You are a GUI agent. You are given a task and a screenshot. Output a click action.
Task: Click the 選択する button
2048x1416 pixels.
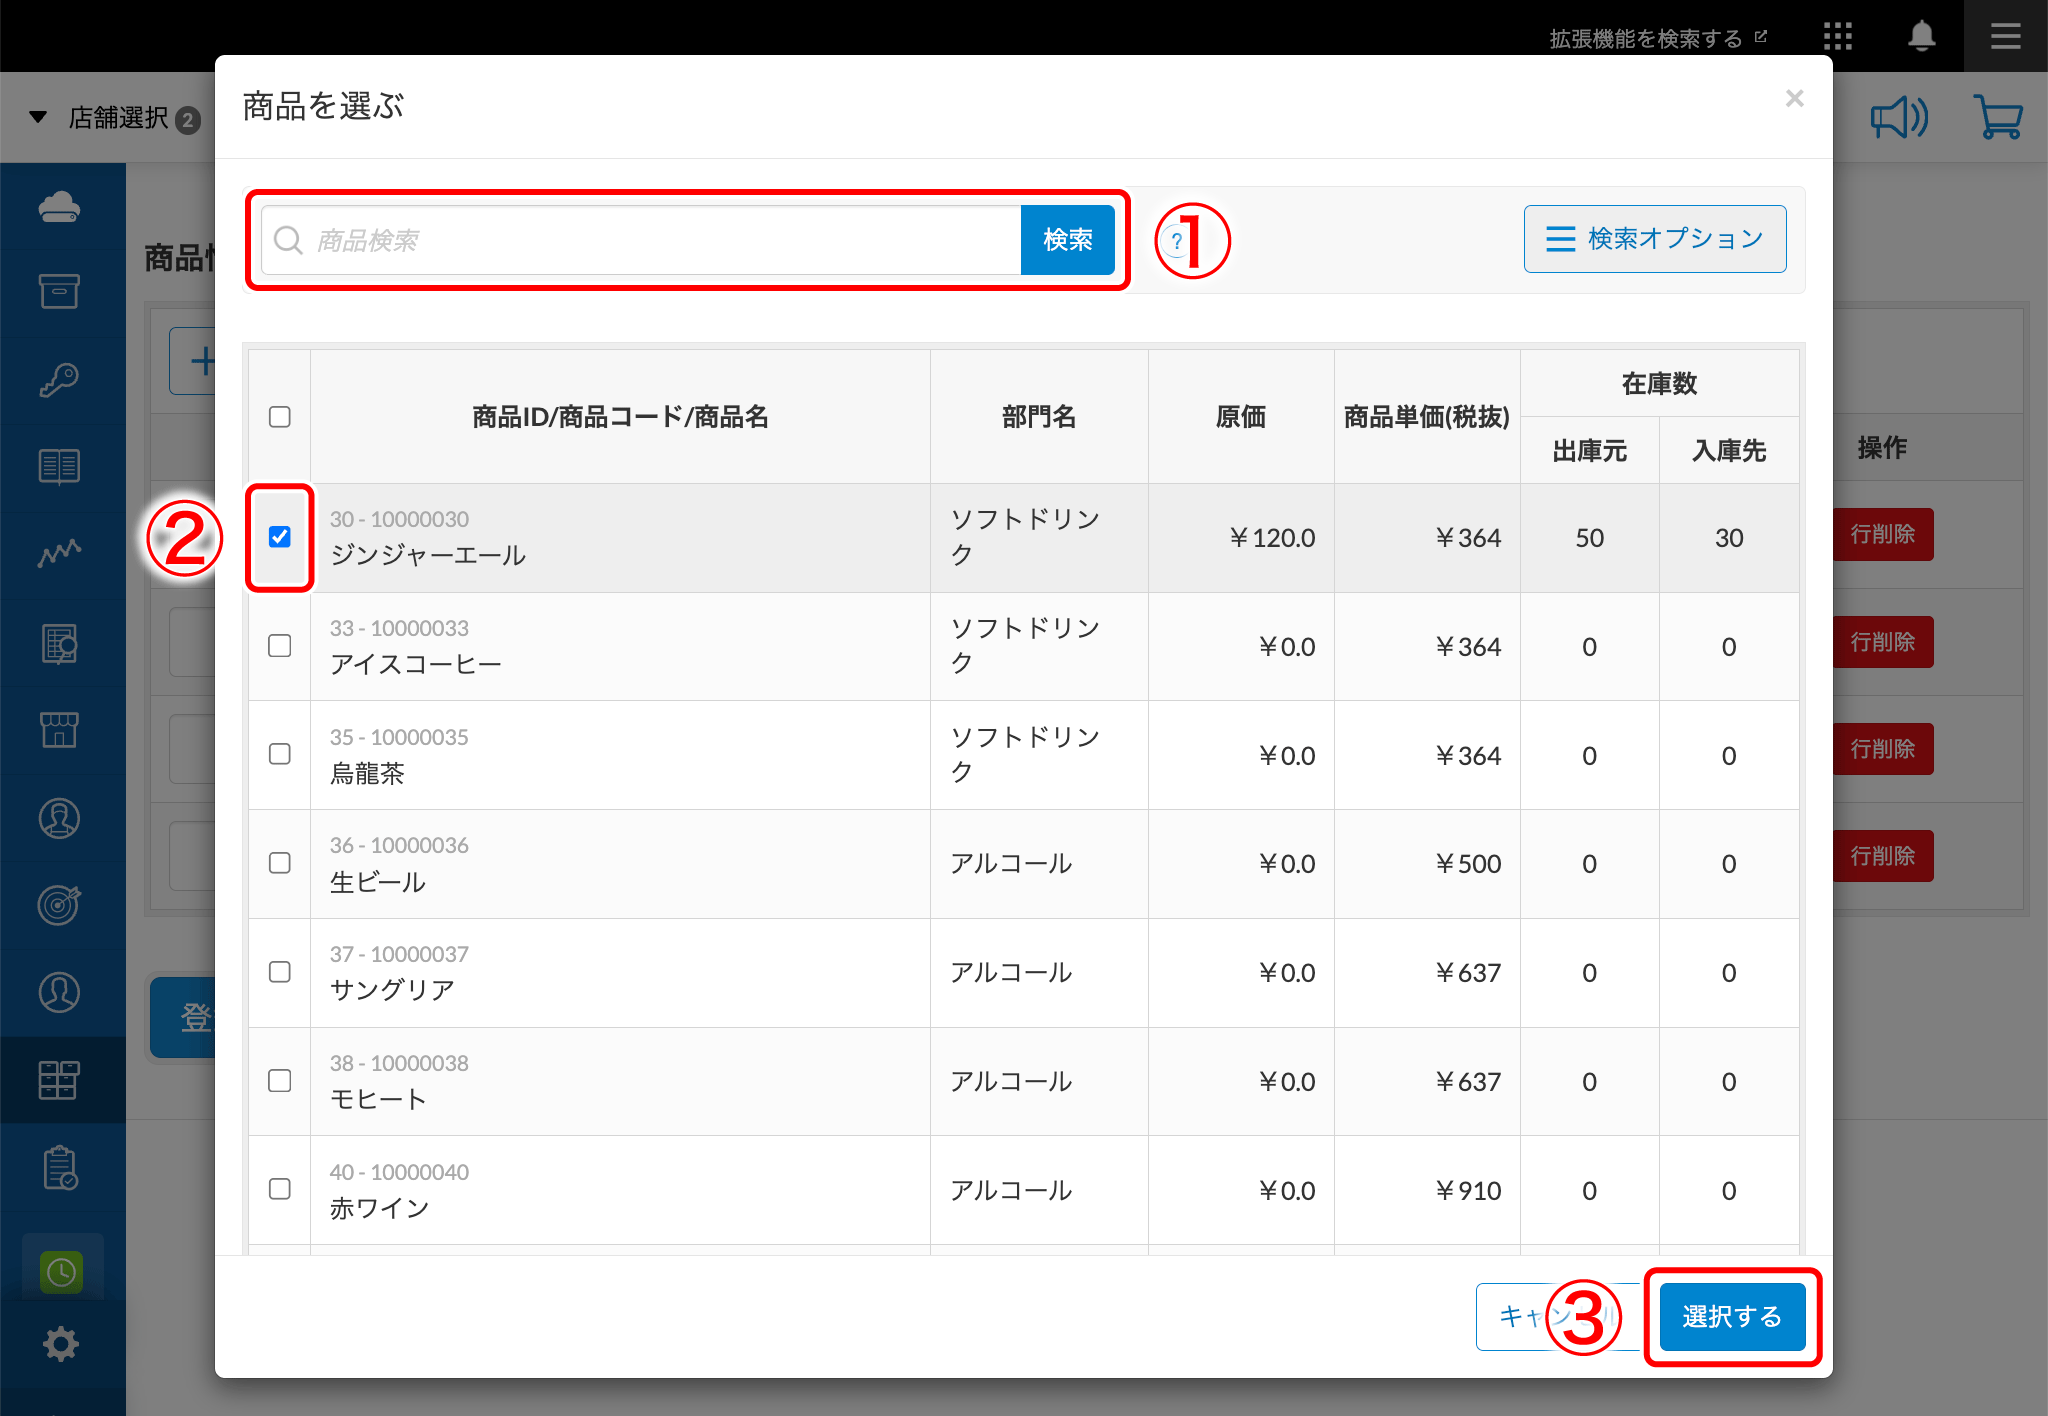[1732, 1317]
